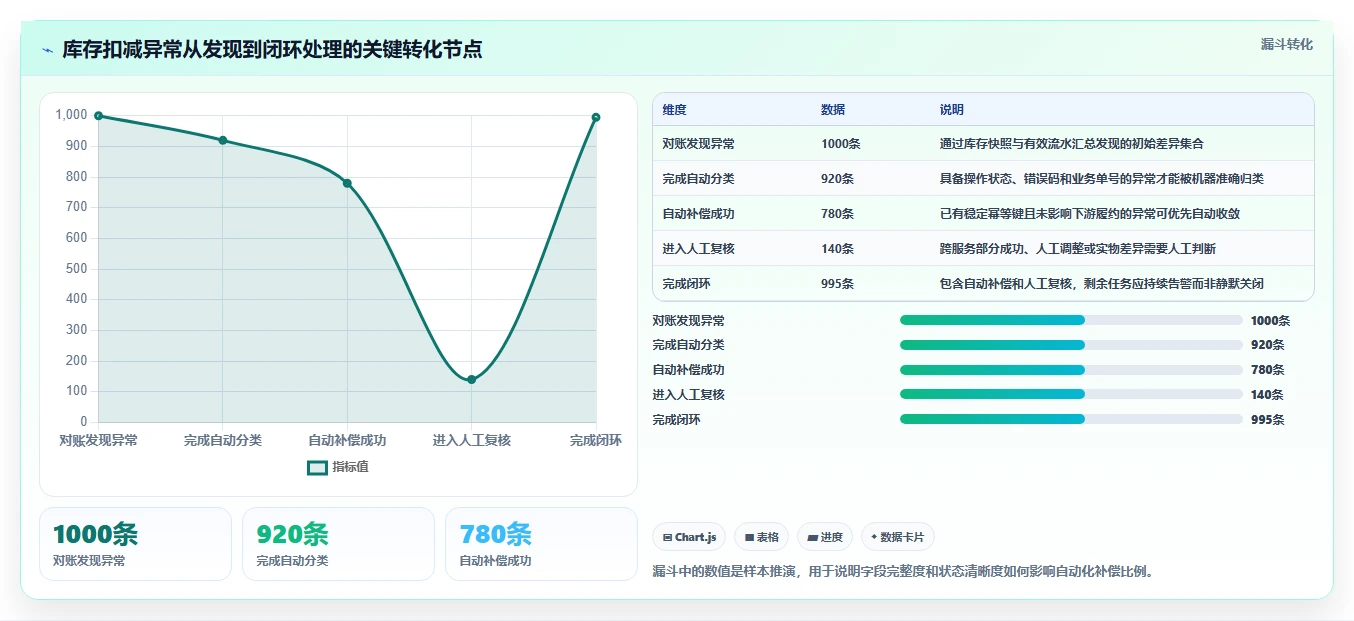1354x621 pixels.
Task: Click the 指标值 legend color box
Action: pos(317,467)
